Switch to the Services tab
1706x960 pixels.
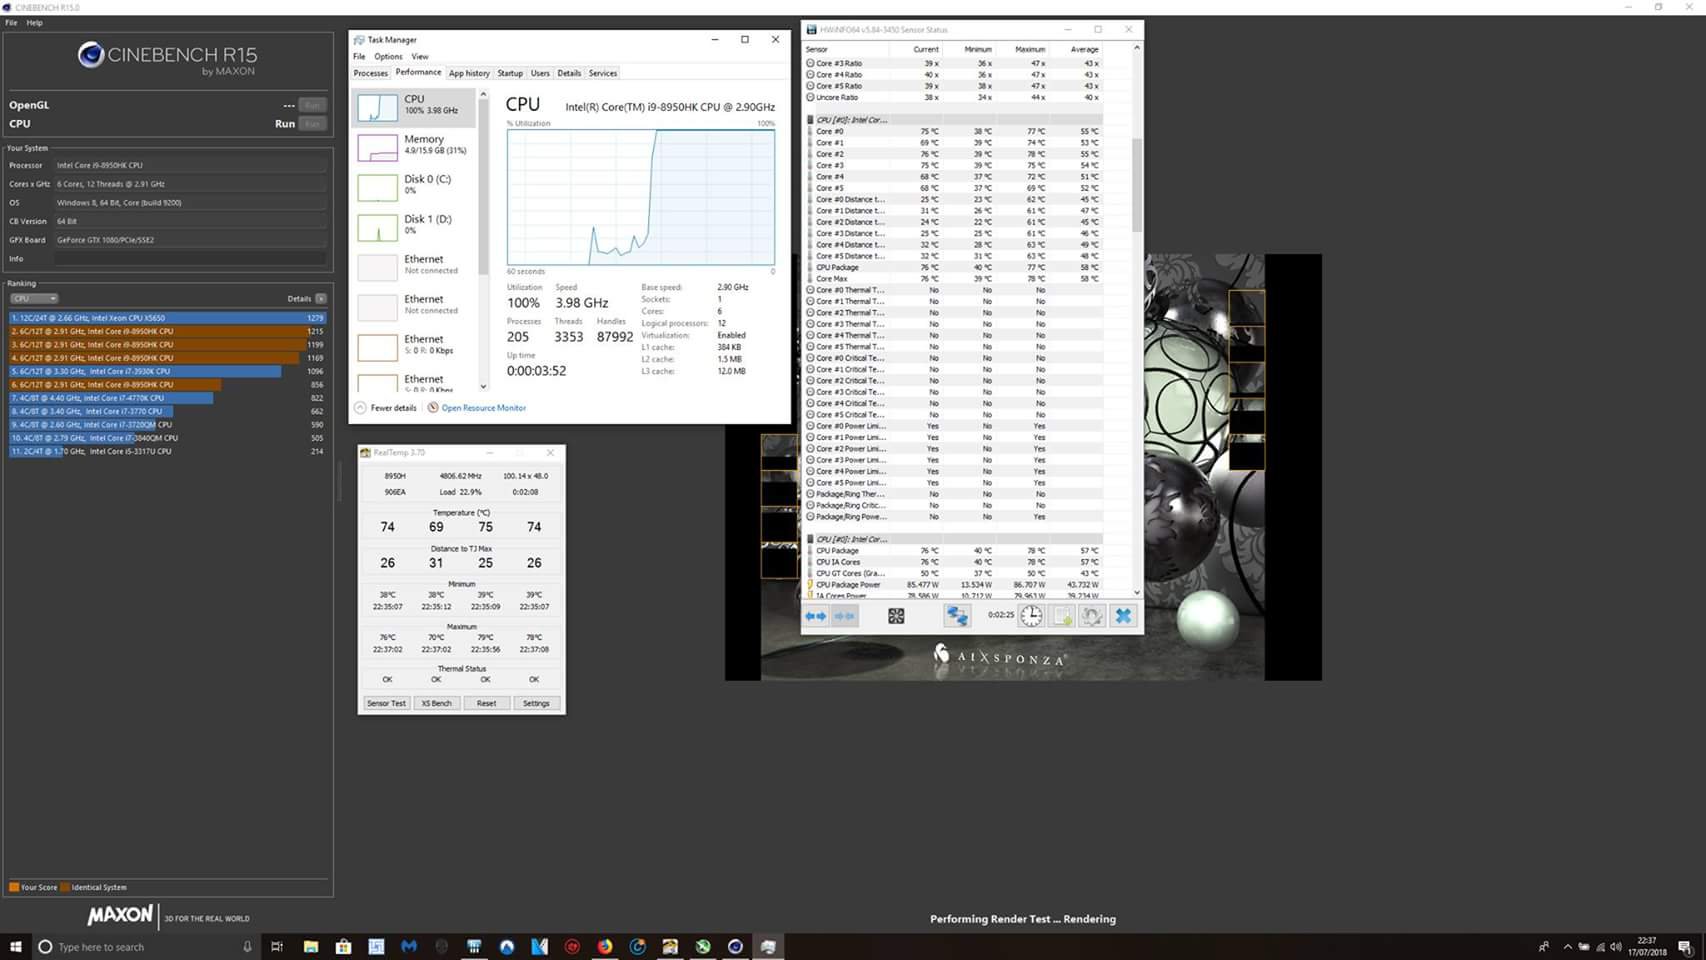click(x=603, y=73)
